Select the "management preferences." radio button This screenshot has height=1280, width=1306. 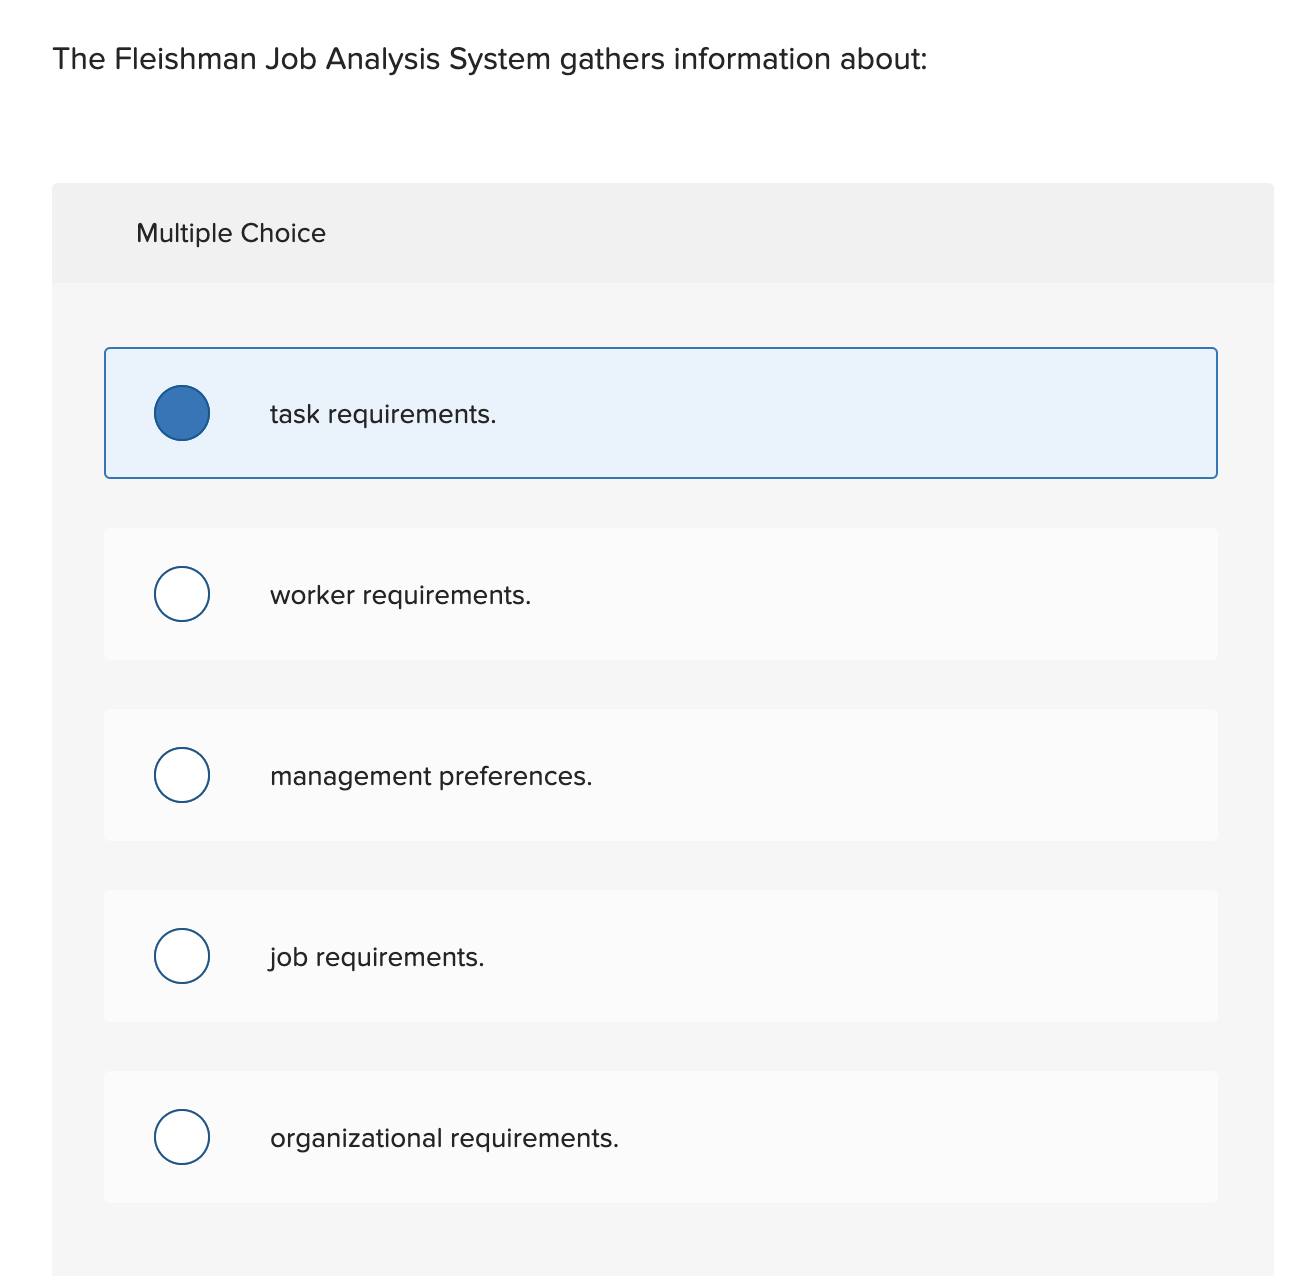(x=182, y=775)
